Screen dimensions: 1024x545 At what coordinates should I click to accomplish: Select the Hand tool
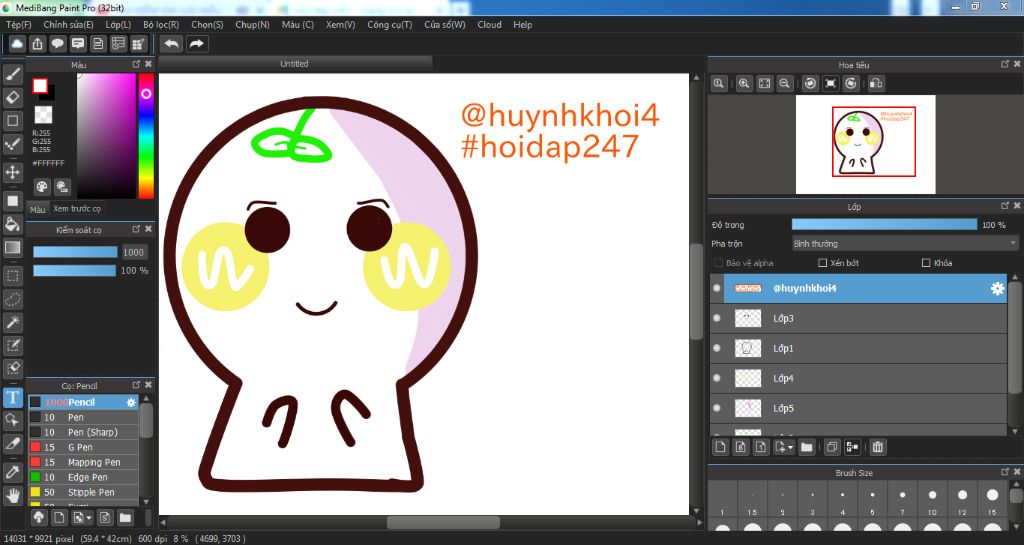click(12, 495)
